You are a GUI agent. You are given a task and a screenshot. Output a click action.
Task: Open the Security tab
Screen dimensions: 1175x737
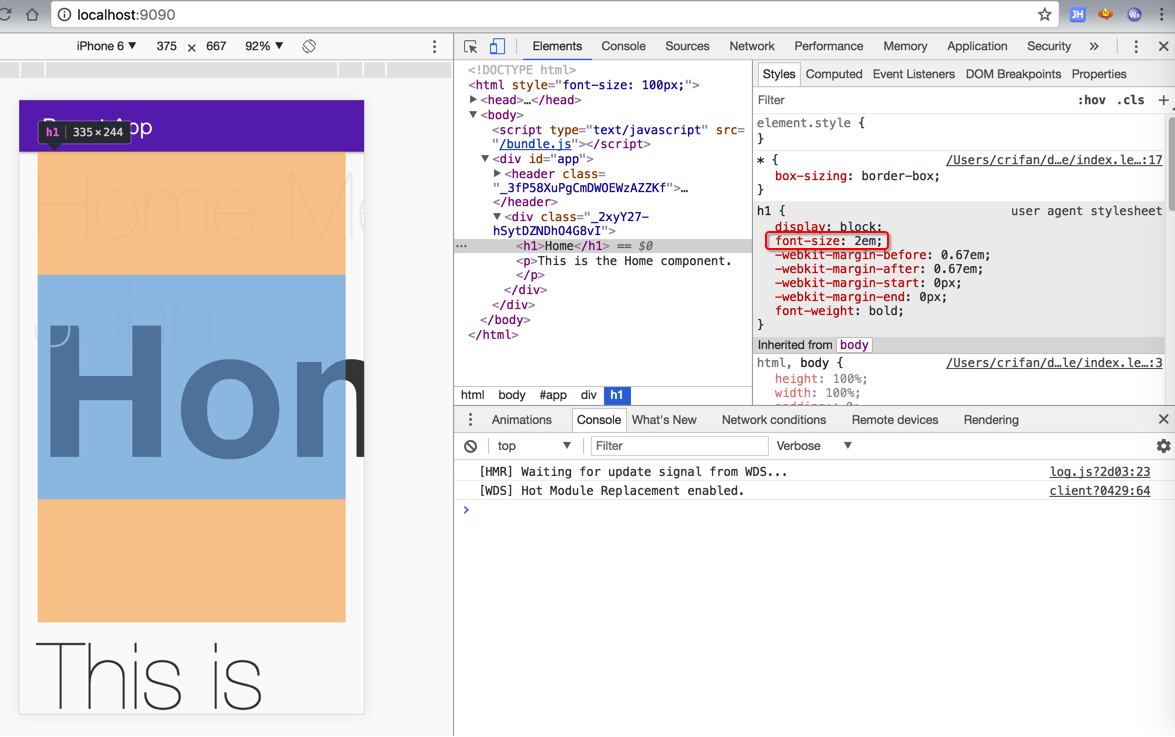click(x=1049, y=46)
